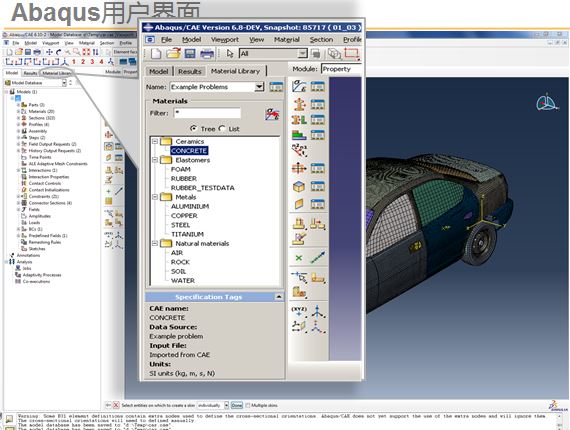The width and height of the screenshot is (570, 430).
Task: Click New Model Database icon in zoomed window
Action: (156, 54)
